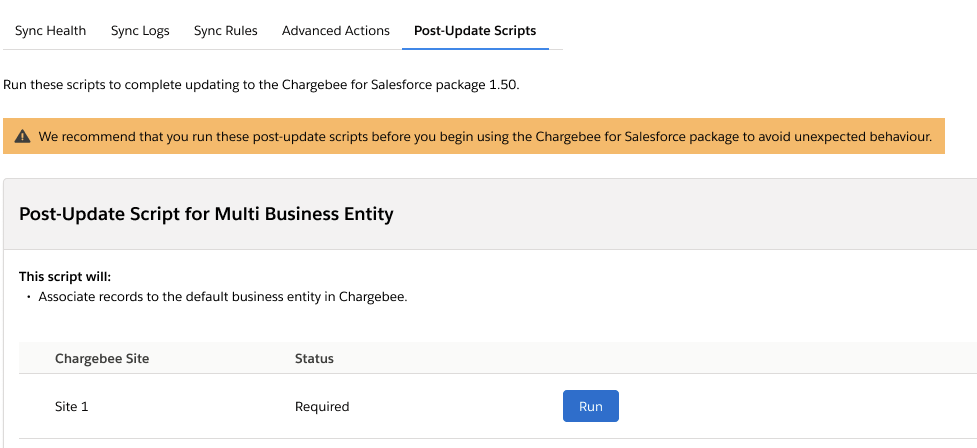The width and height of the screenshot is (977, 448).
Task: Click the empty column header above Run
Action: point(700,358)
